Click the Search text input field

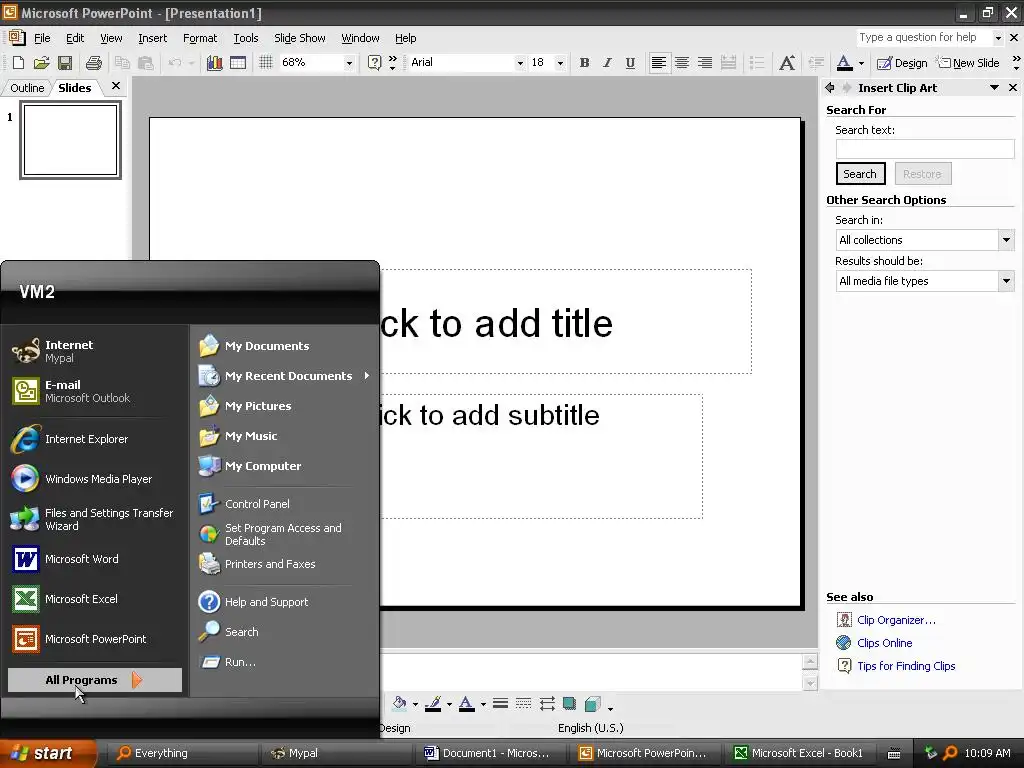(925, 150)
